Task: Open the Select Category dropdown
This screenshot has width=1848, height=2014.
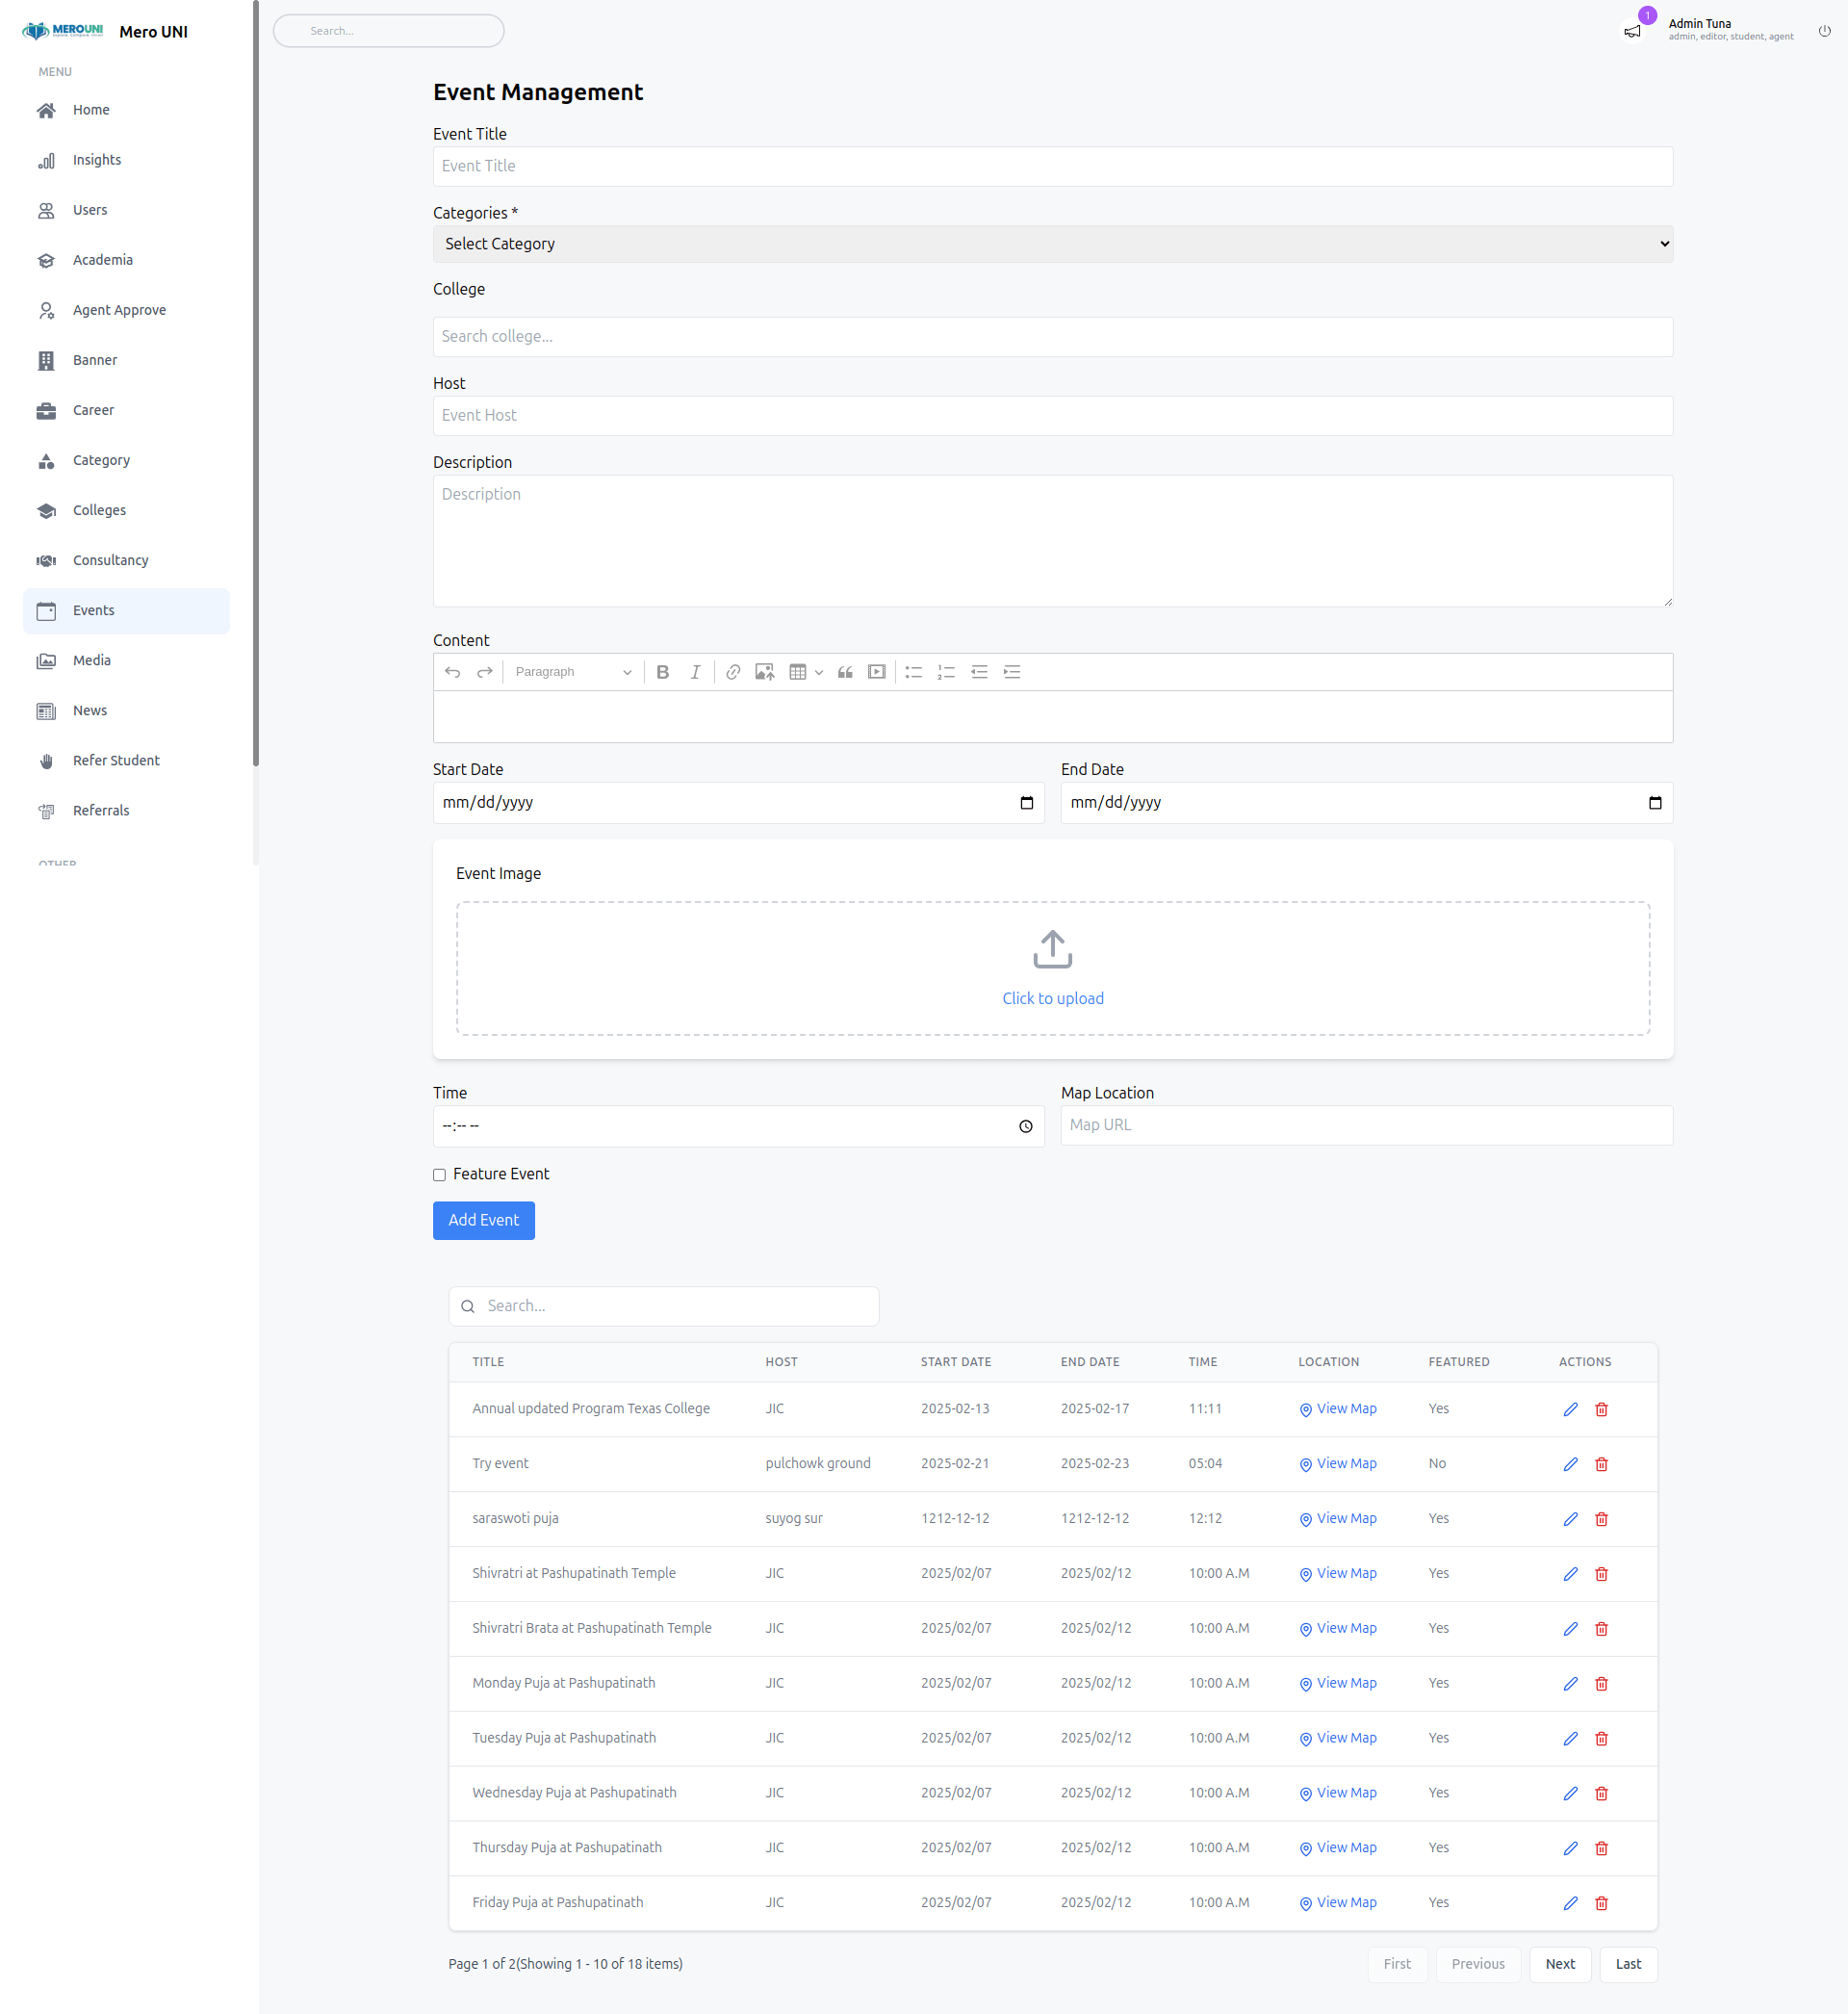Action: (x=1052, y=243)
